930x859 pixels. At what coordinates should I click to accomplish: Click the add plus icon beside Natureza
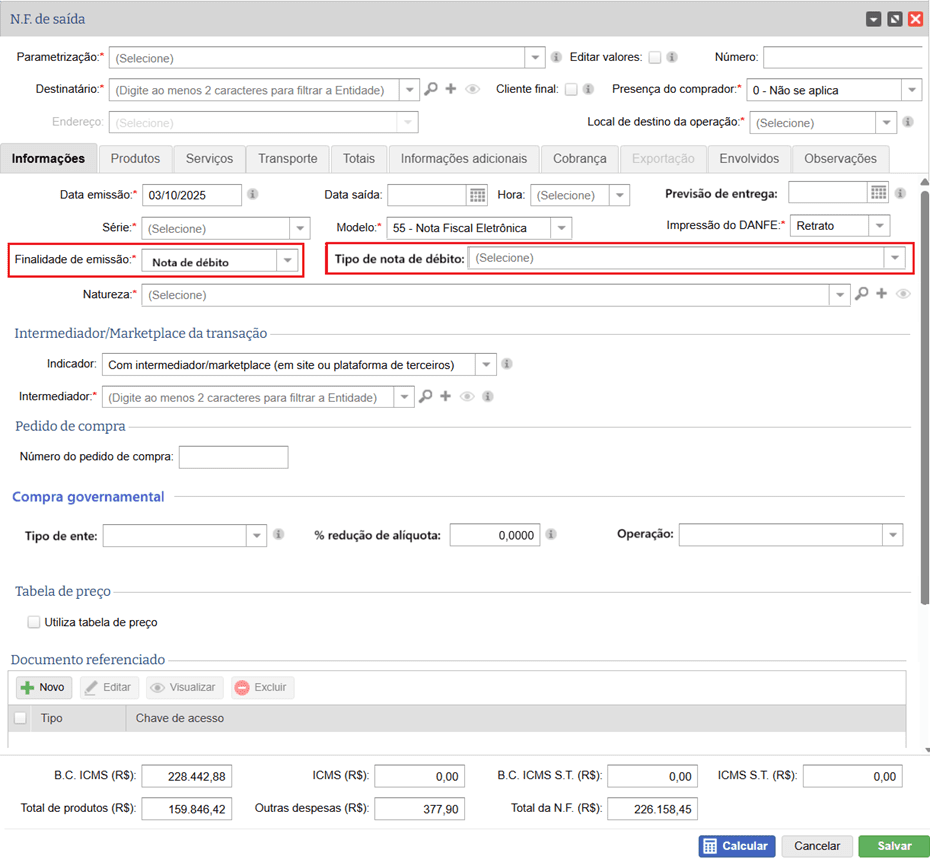[x=881, y=294]
